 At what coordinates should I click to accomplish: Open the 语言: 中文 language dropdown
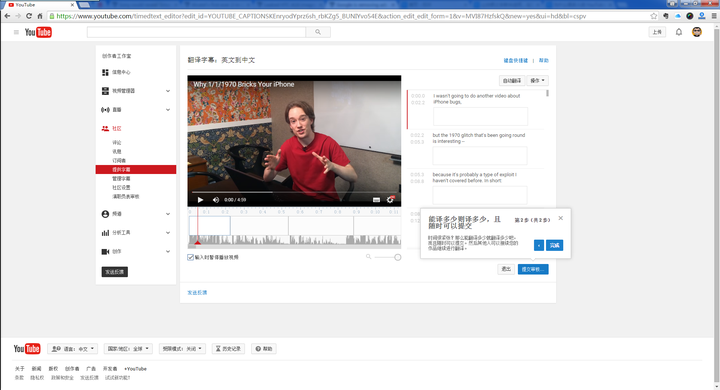coord(73,349)
